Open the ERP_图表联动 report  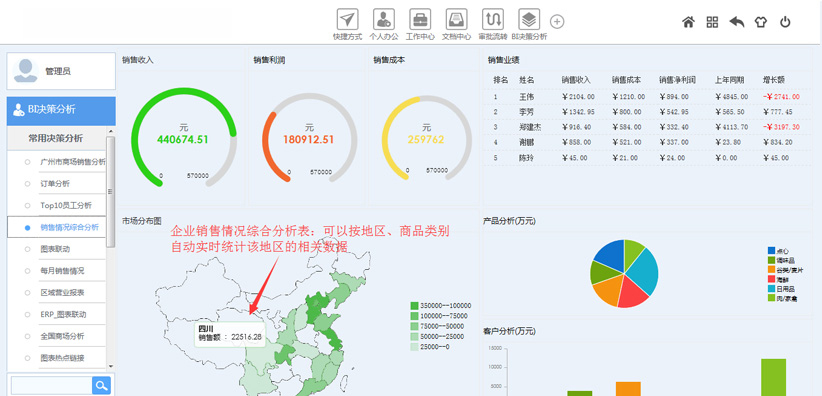coord(63,314)
